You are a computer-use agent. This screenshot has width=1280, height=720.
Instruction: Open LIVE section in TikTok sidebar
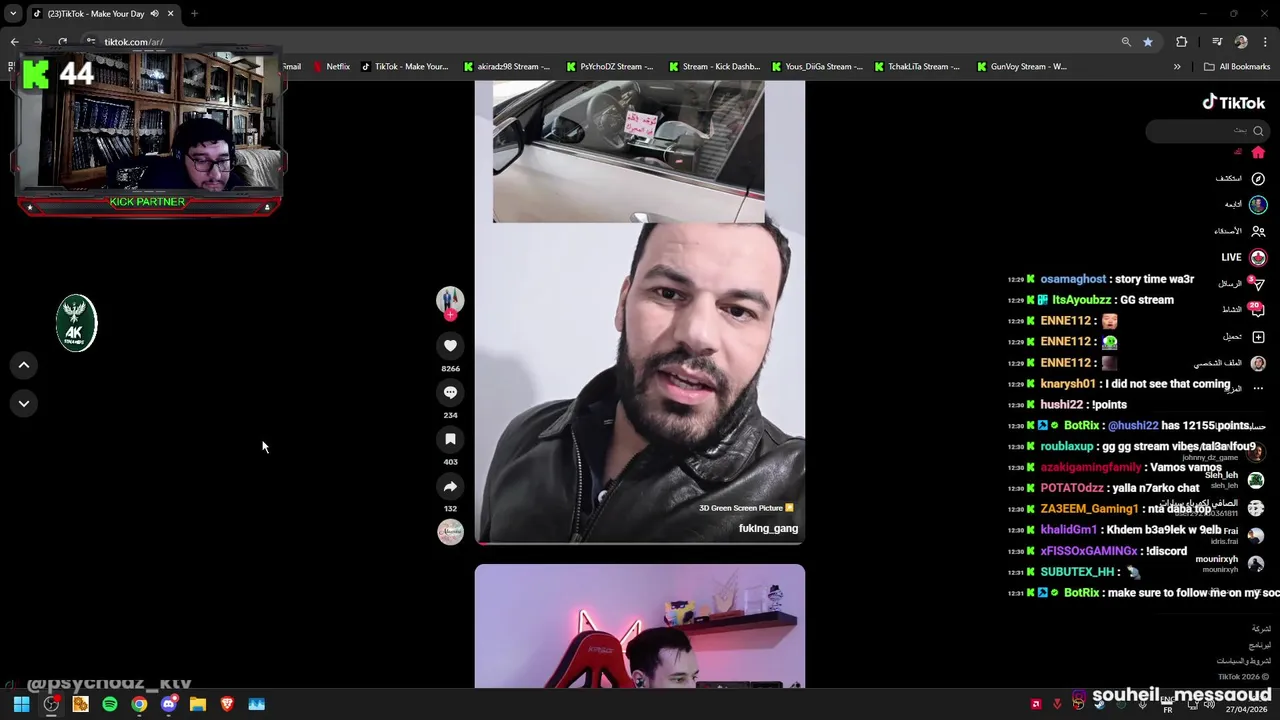coord(1243,257)
